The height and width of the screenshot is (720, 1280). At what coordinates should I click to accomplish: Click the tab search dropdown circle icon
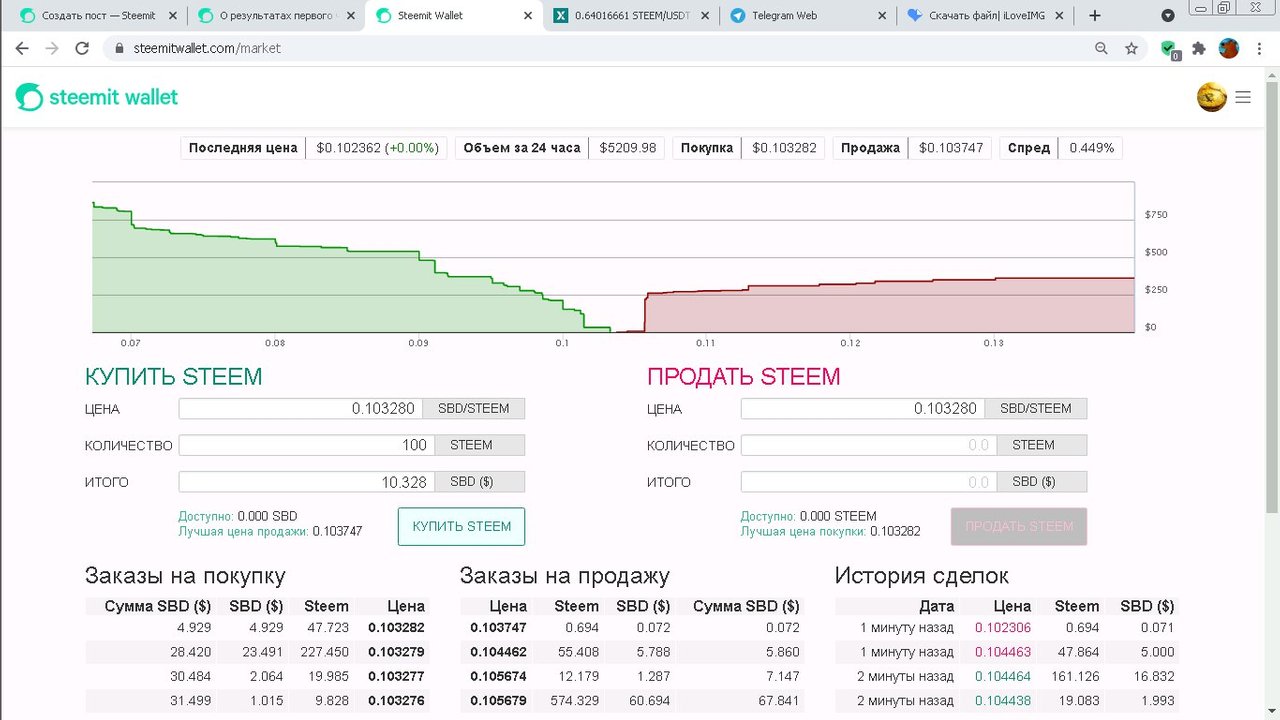click(1168, 15)
